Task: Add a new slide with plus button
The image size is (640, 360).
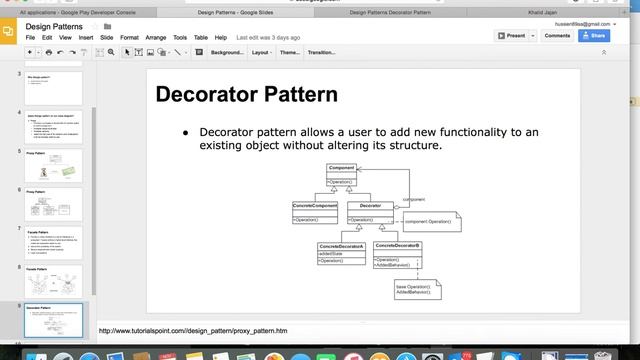Action: pyautogui.click(x=29, y=52)
